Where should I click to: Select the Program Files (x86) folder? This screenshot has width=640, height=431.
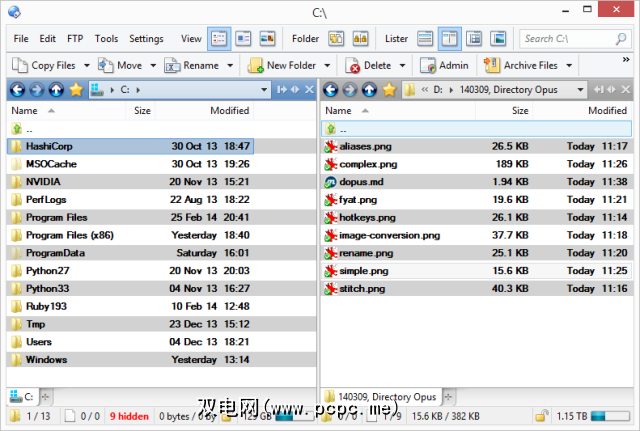tap(131, 235)
